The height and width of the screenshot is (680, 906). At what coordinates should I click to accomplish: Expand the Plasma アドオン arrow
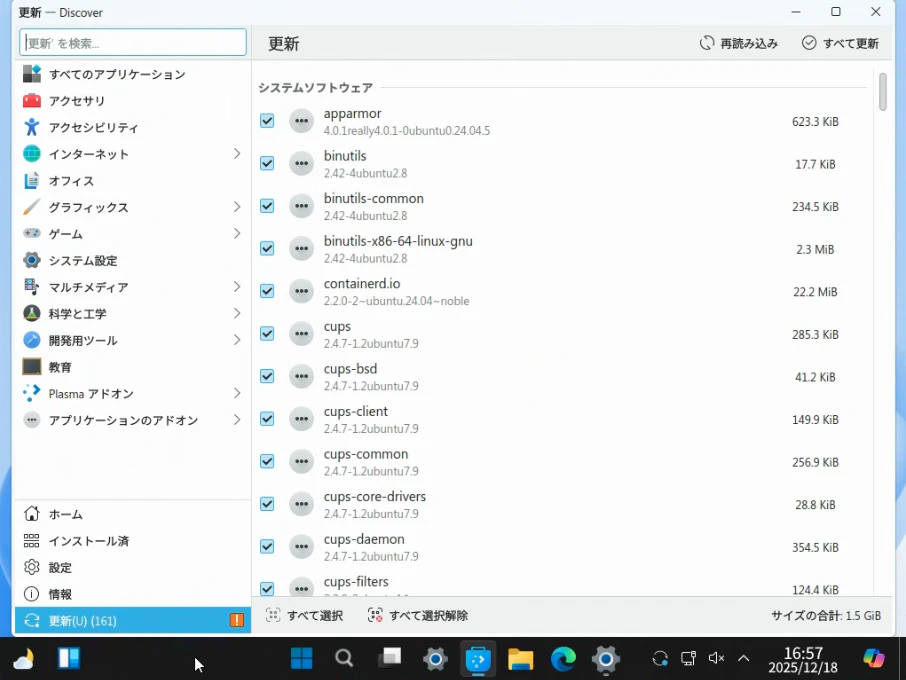point(237,393)
